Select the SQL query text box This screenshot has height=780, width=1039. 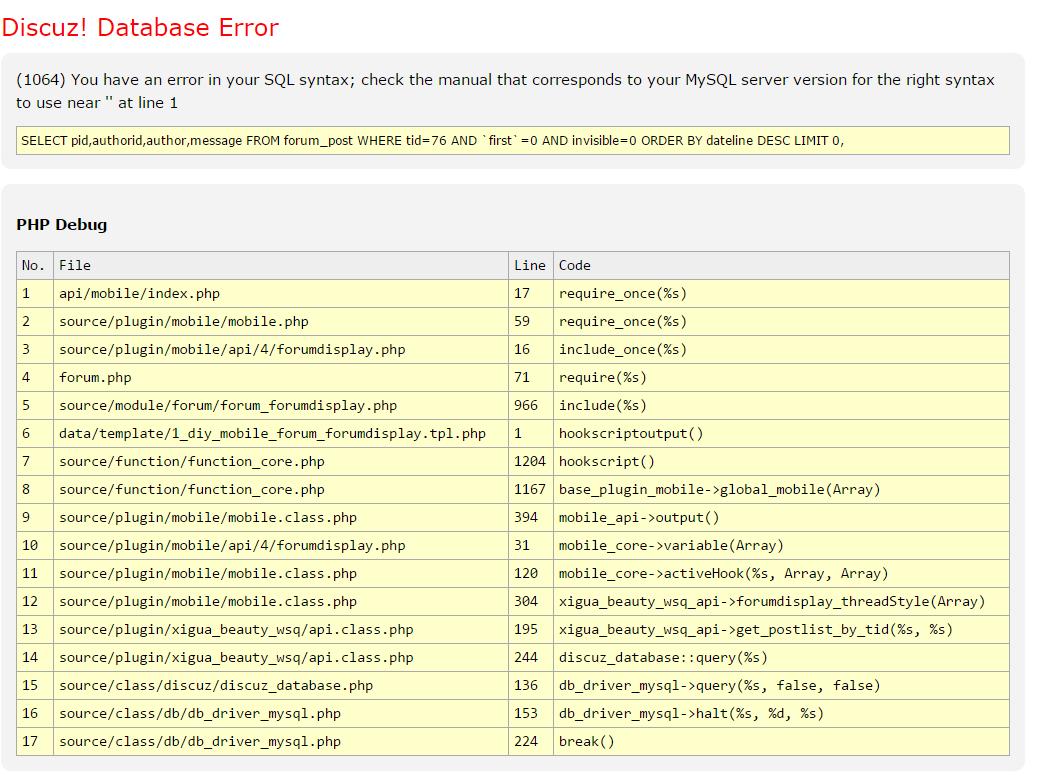click(513, 140)
